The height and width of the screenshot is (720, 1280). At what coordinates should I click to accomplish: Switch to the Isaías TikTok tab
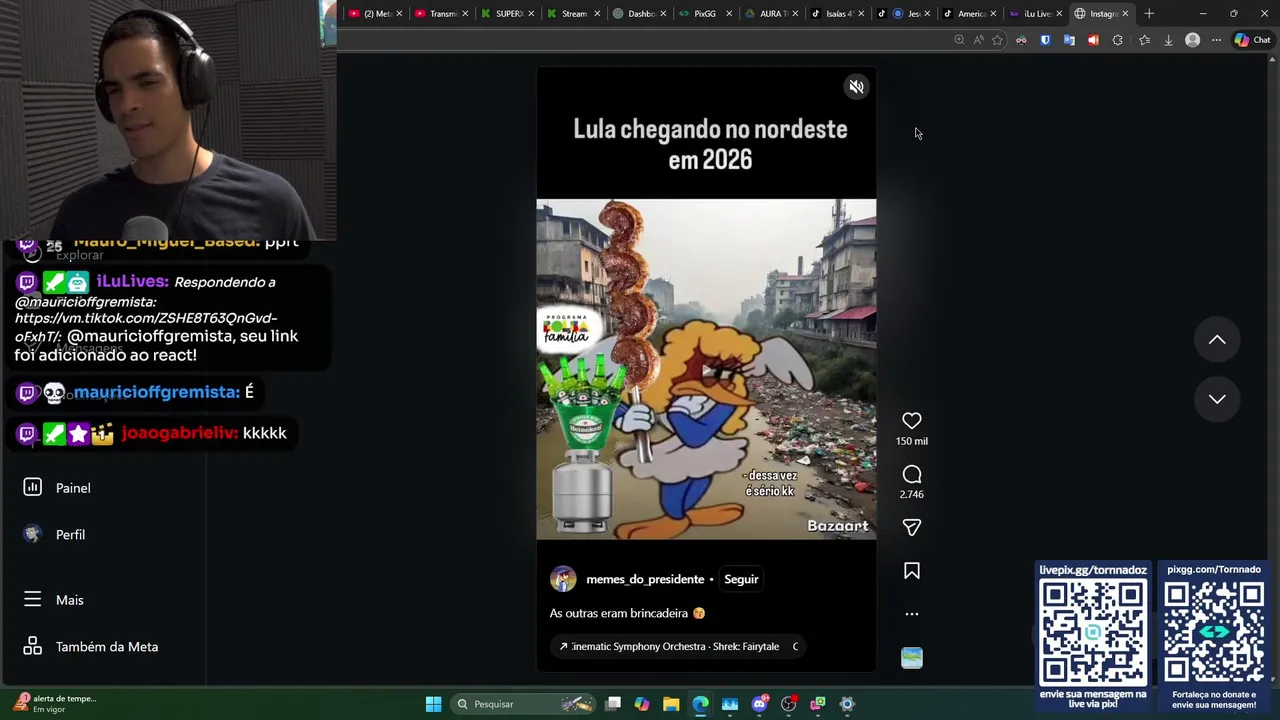tap(836, 14)
